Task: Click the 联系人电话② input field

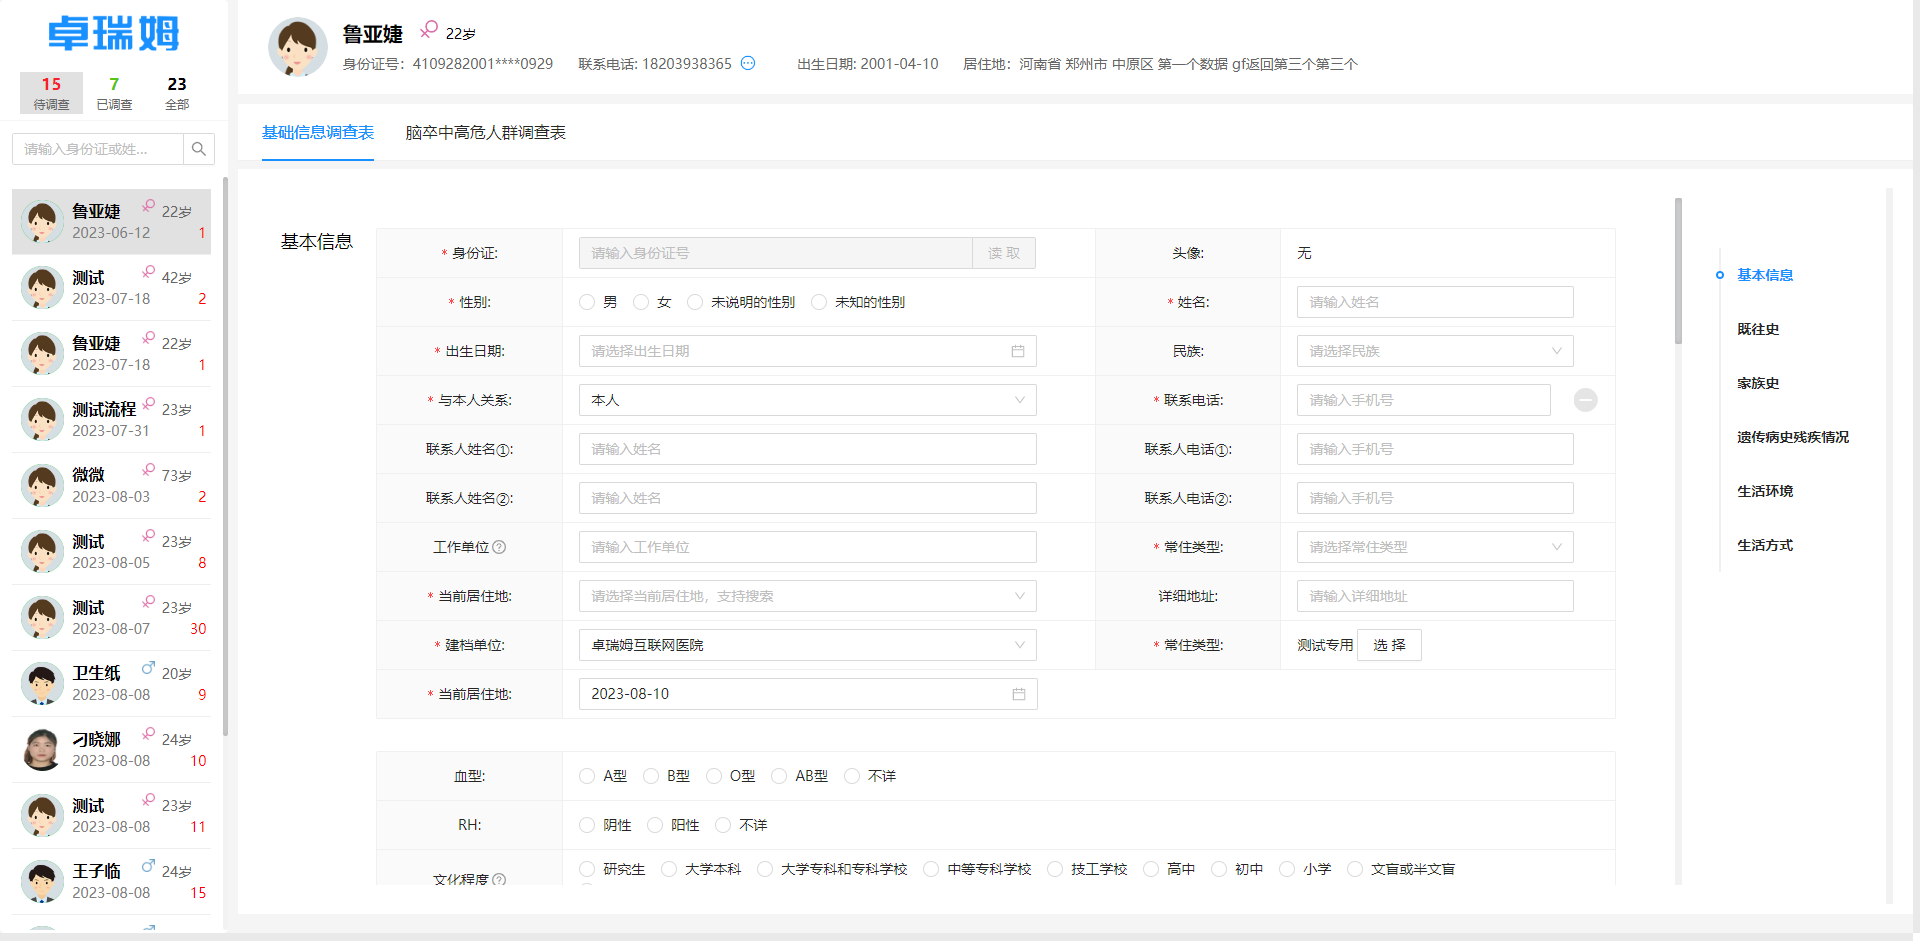Action: point(1435,498)
